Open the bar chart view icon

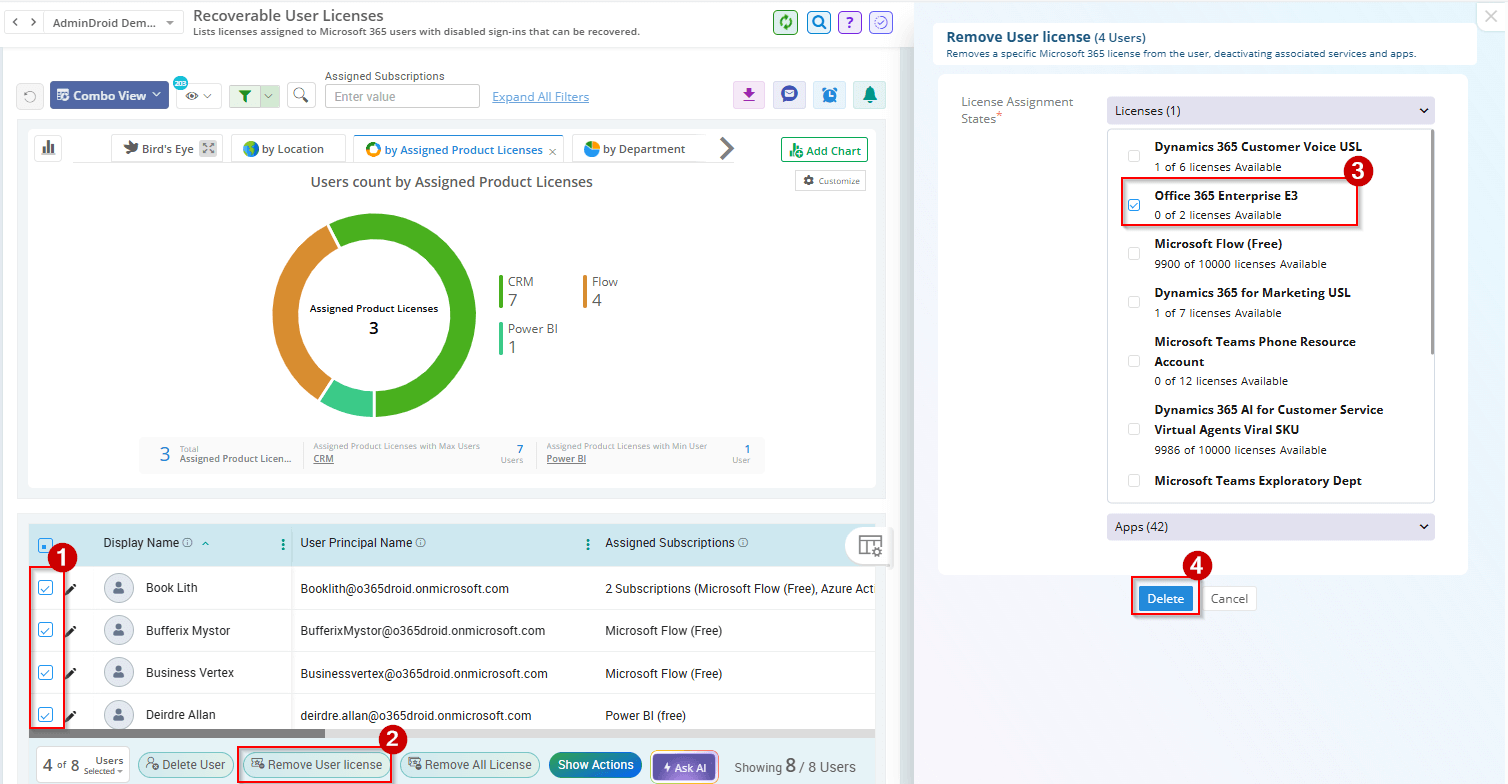tap(47, 148)
